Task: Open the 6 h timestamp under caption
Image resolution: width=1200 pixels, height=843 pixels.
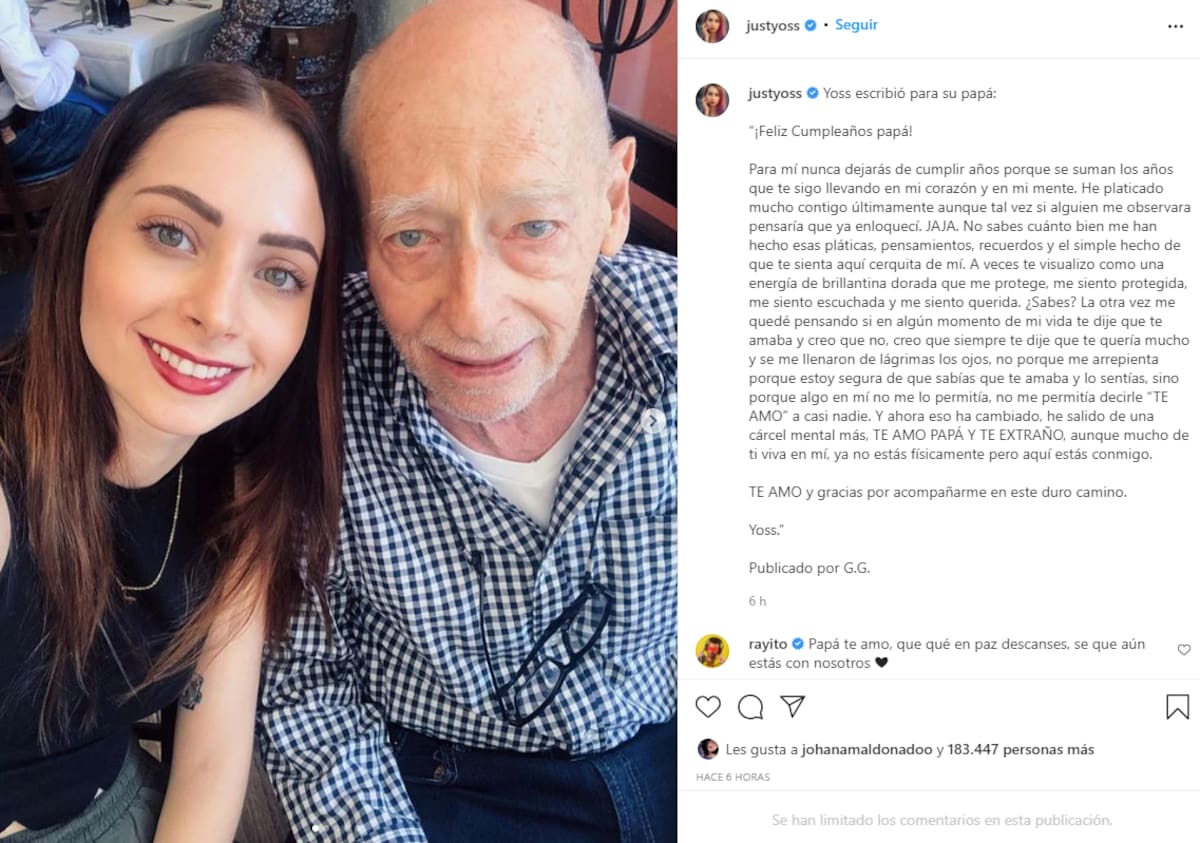Action: [758, 601]
